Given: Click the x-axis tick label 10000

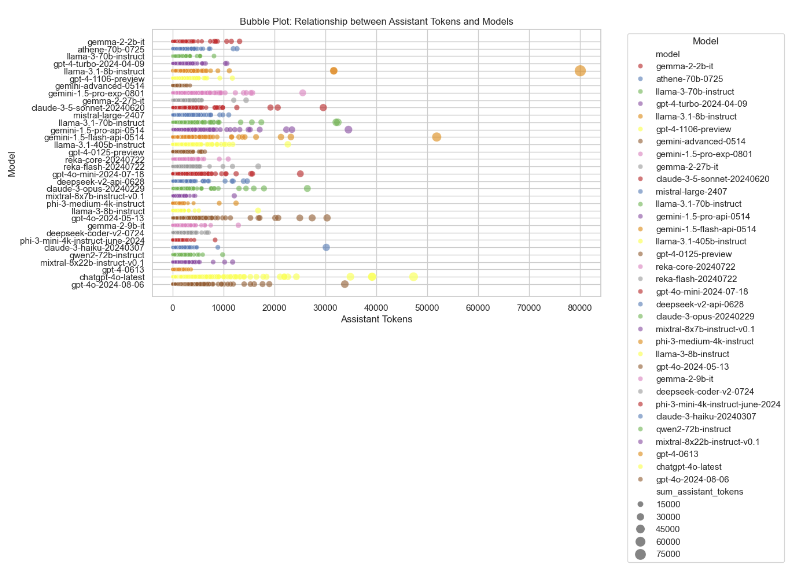Looking at the screenshot, I should pos(223,308).
